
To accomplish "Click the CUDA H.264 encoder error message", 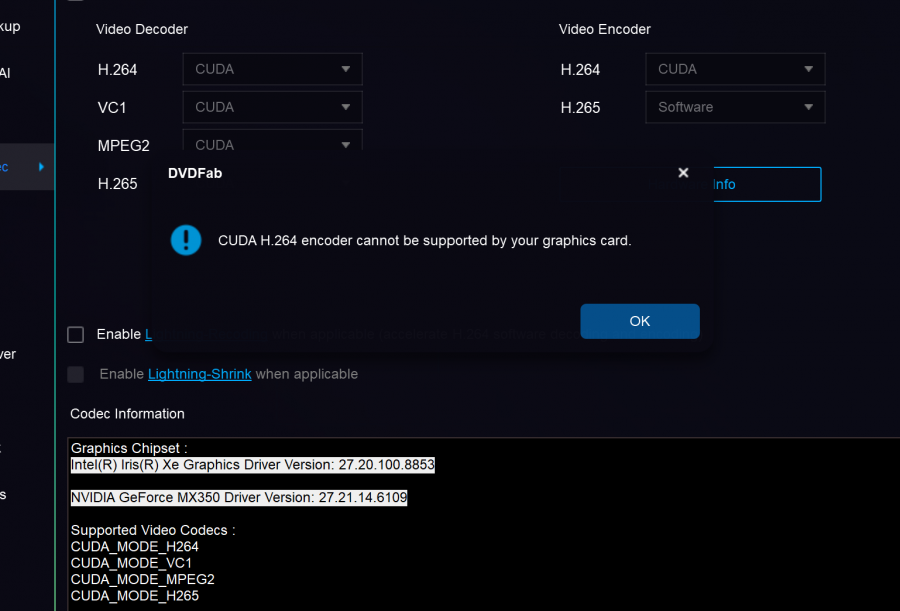I will click(x=424, y=241).
